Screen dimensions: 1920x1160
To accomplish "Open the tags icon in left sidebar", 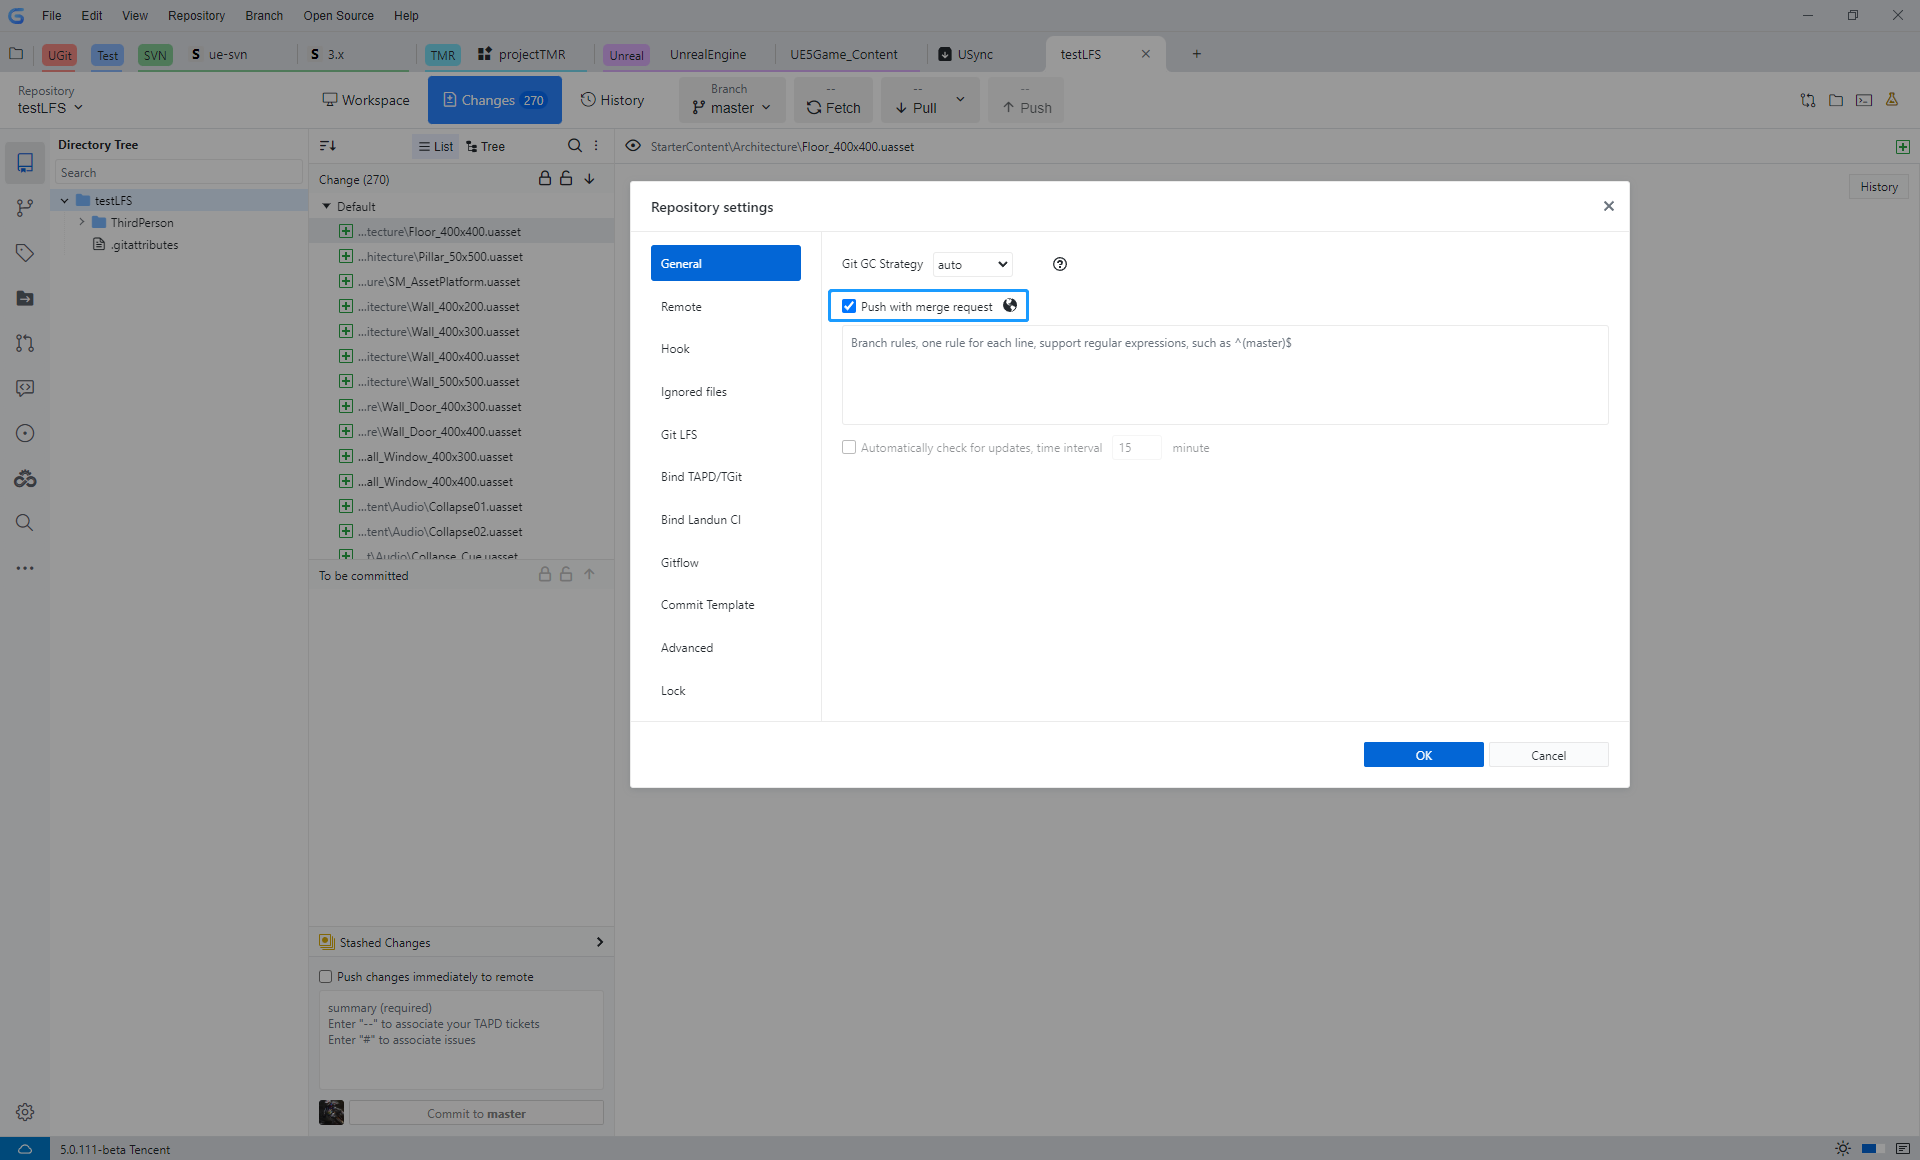I will coord(25,253).
